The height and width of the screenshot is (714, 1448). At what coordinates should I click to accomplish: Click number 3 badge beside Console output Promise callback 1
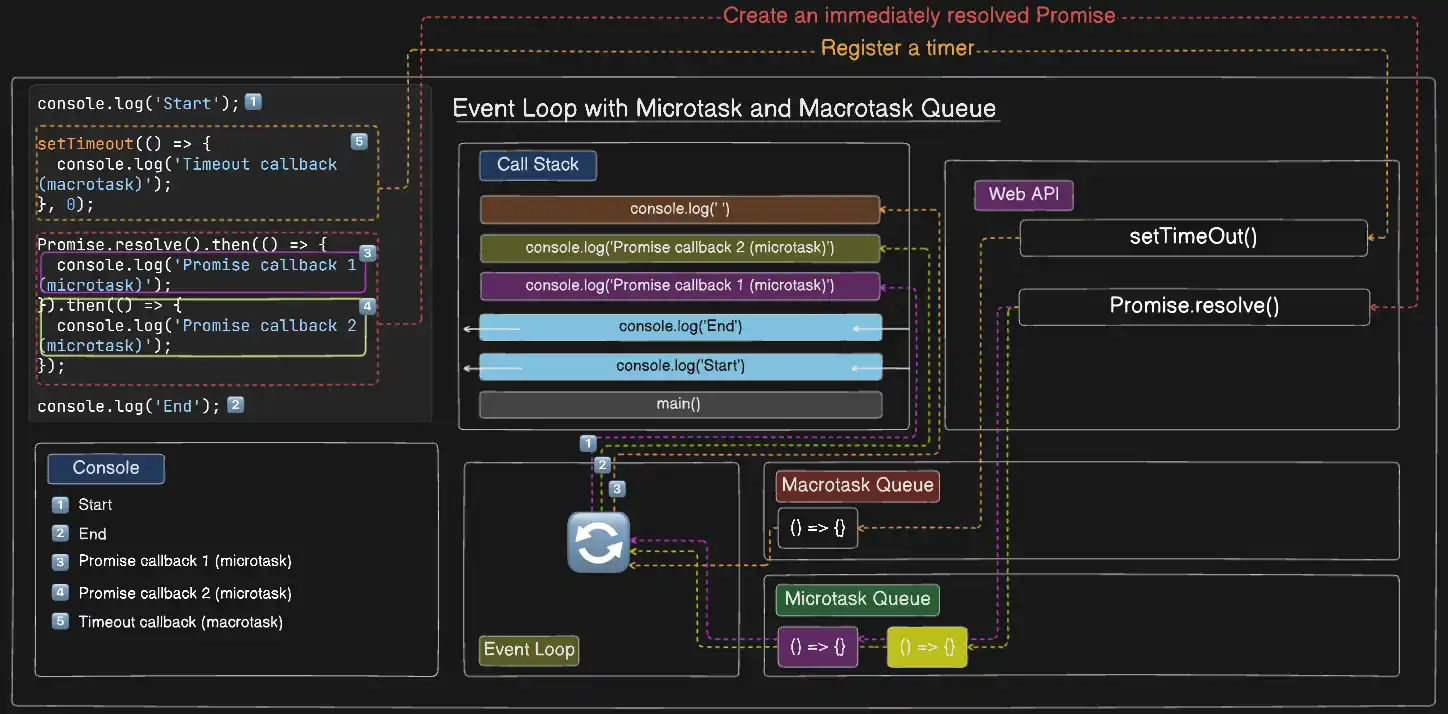(60, 561)
